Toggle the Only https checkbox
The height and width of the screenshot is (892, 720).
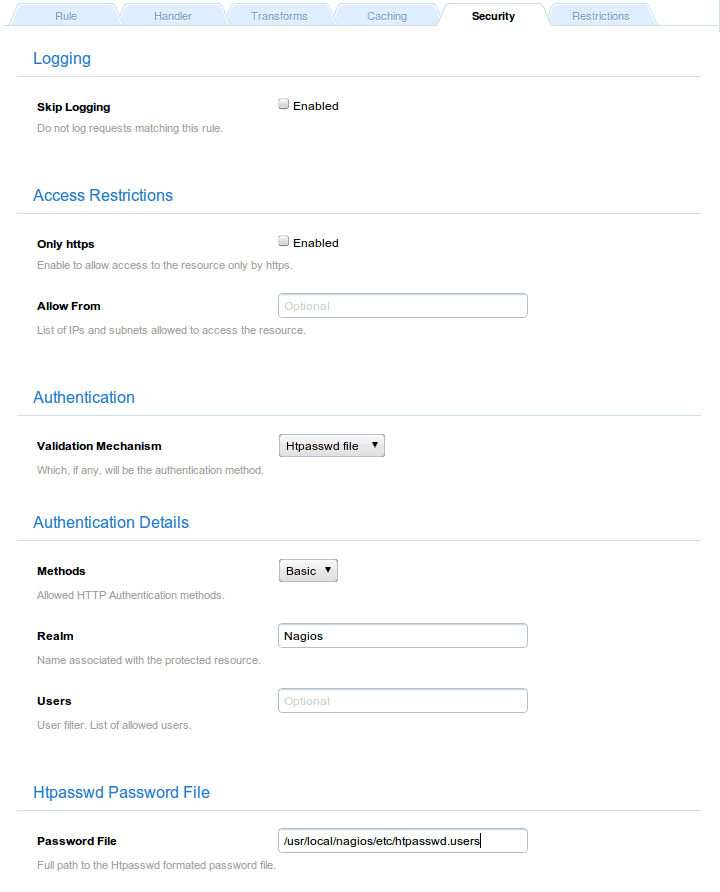(x=284, y=241)
